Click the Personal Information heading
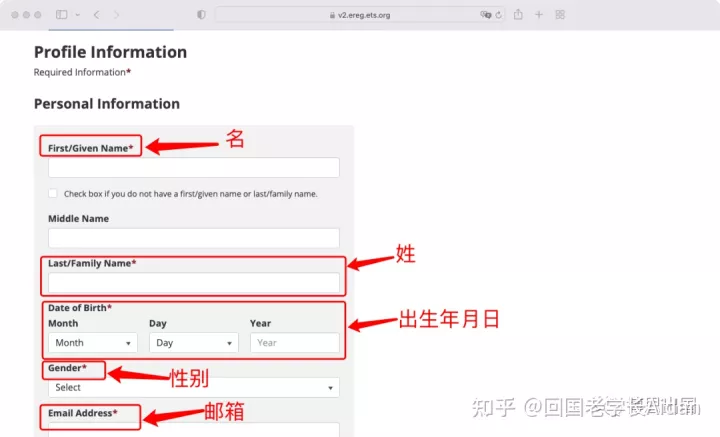 [x=107, y=104]
